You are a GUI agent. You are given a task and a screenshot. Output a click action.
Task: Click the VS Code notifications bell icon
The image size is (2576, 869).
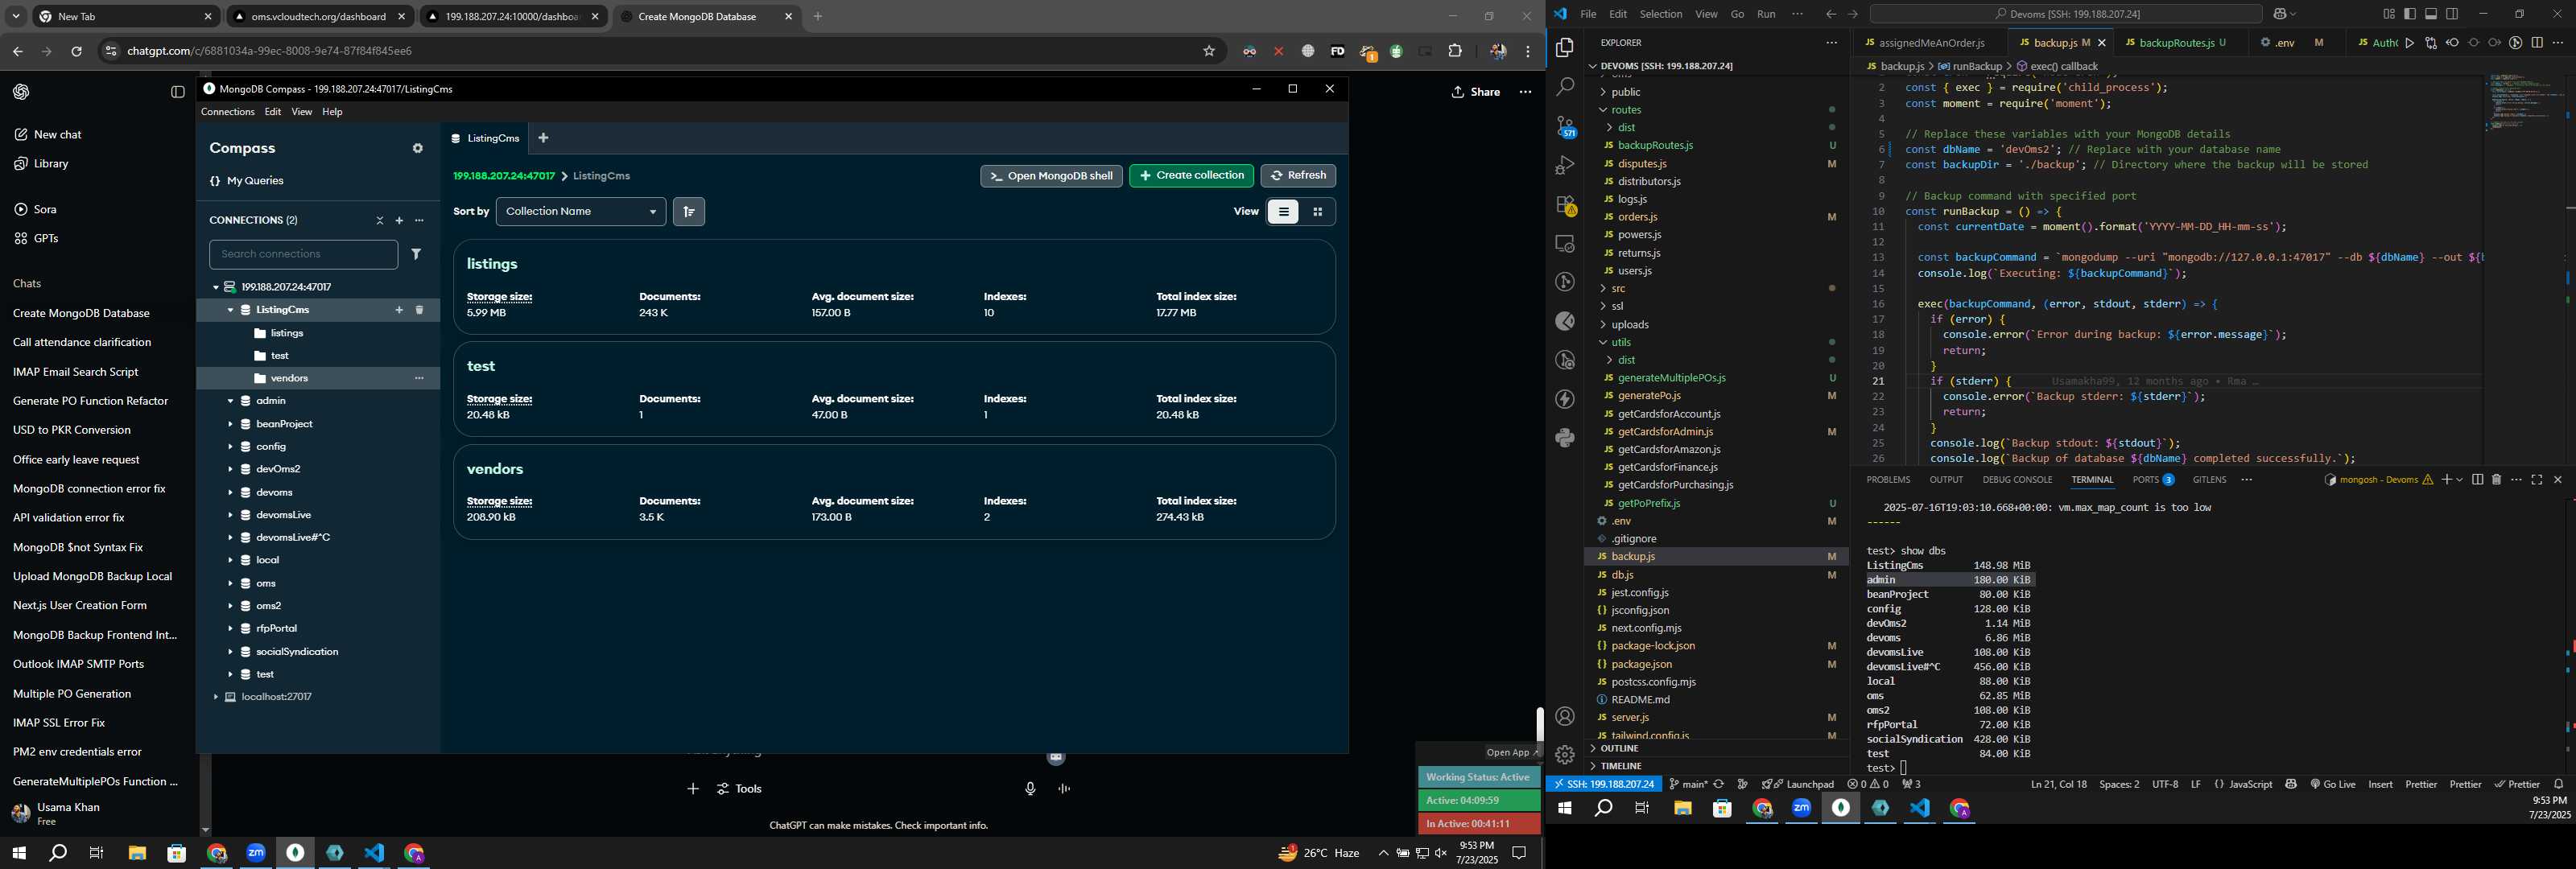2558,785
